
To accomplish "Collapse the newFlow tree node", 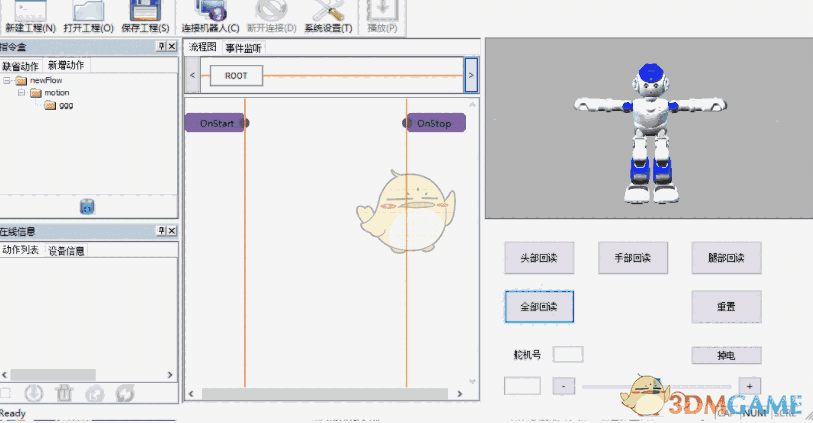I will pos(7,80).
